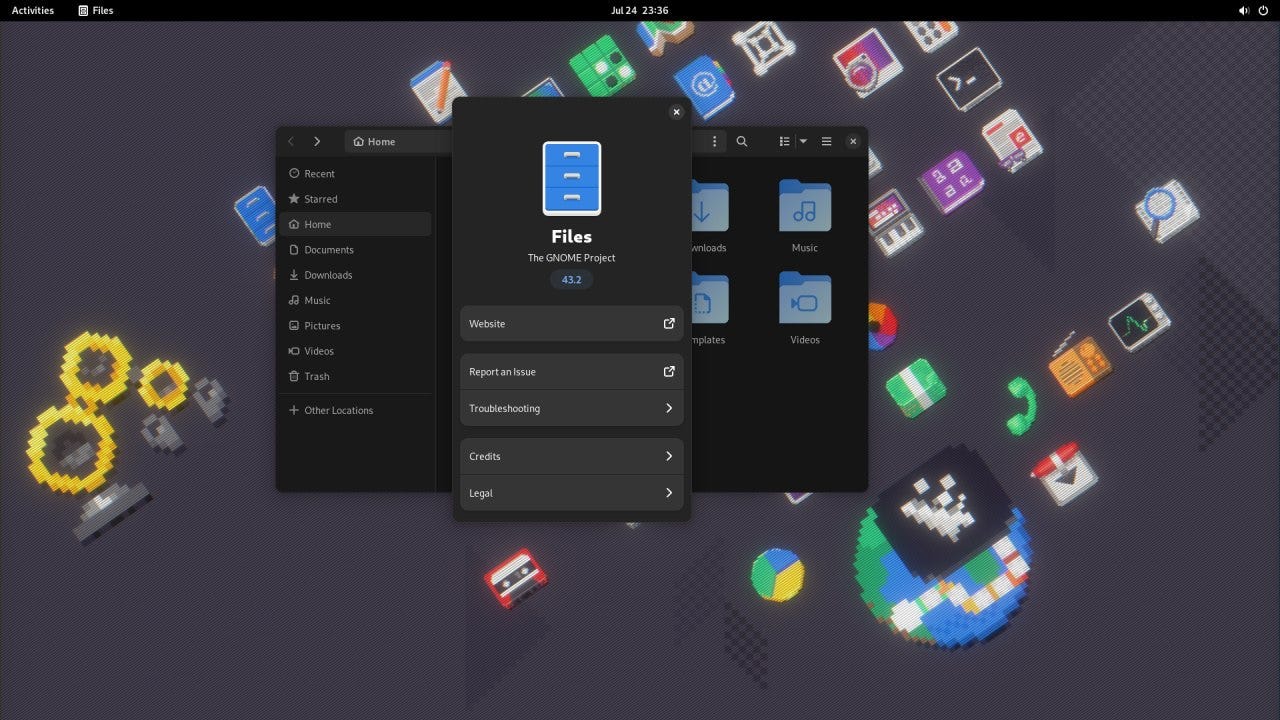This screenshot has width=1280, height=720.
Task: Click the Home path bar button
Action: click(x=375, y=141)
